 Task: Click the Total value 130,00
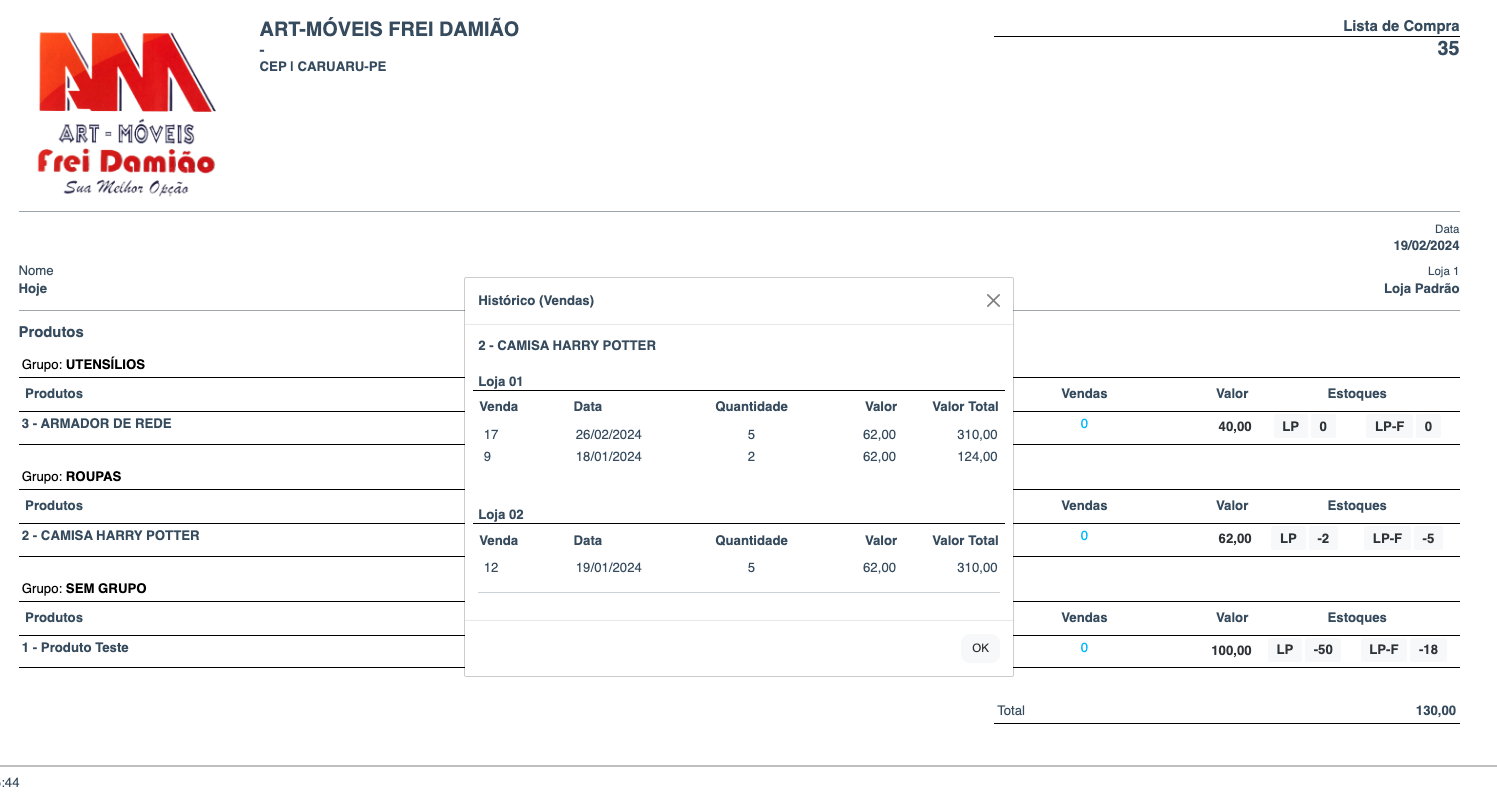point(1435,711)
